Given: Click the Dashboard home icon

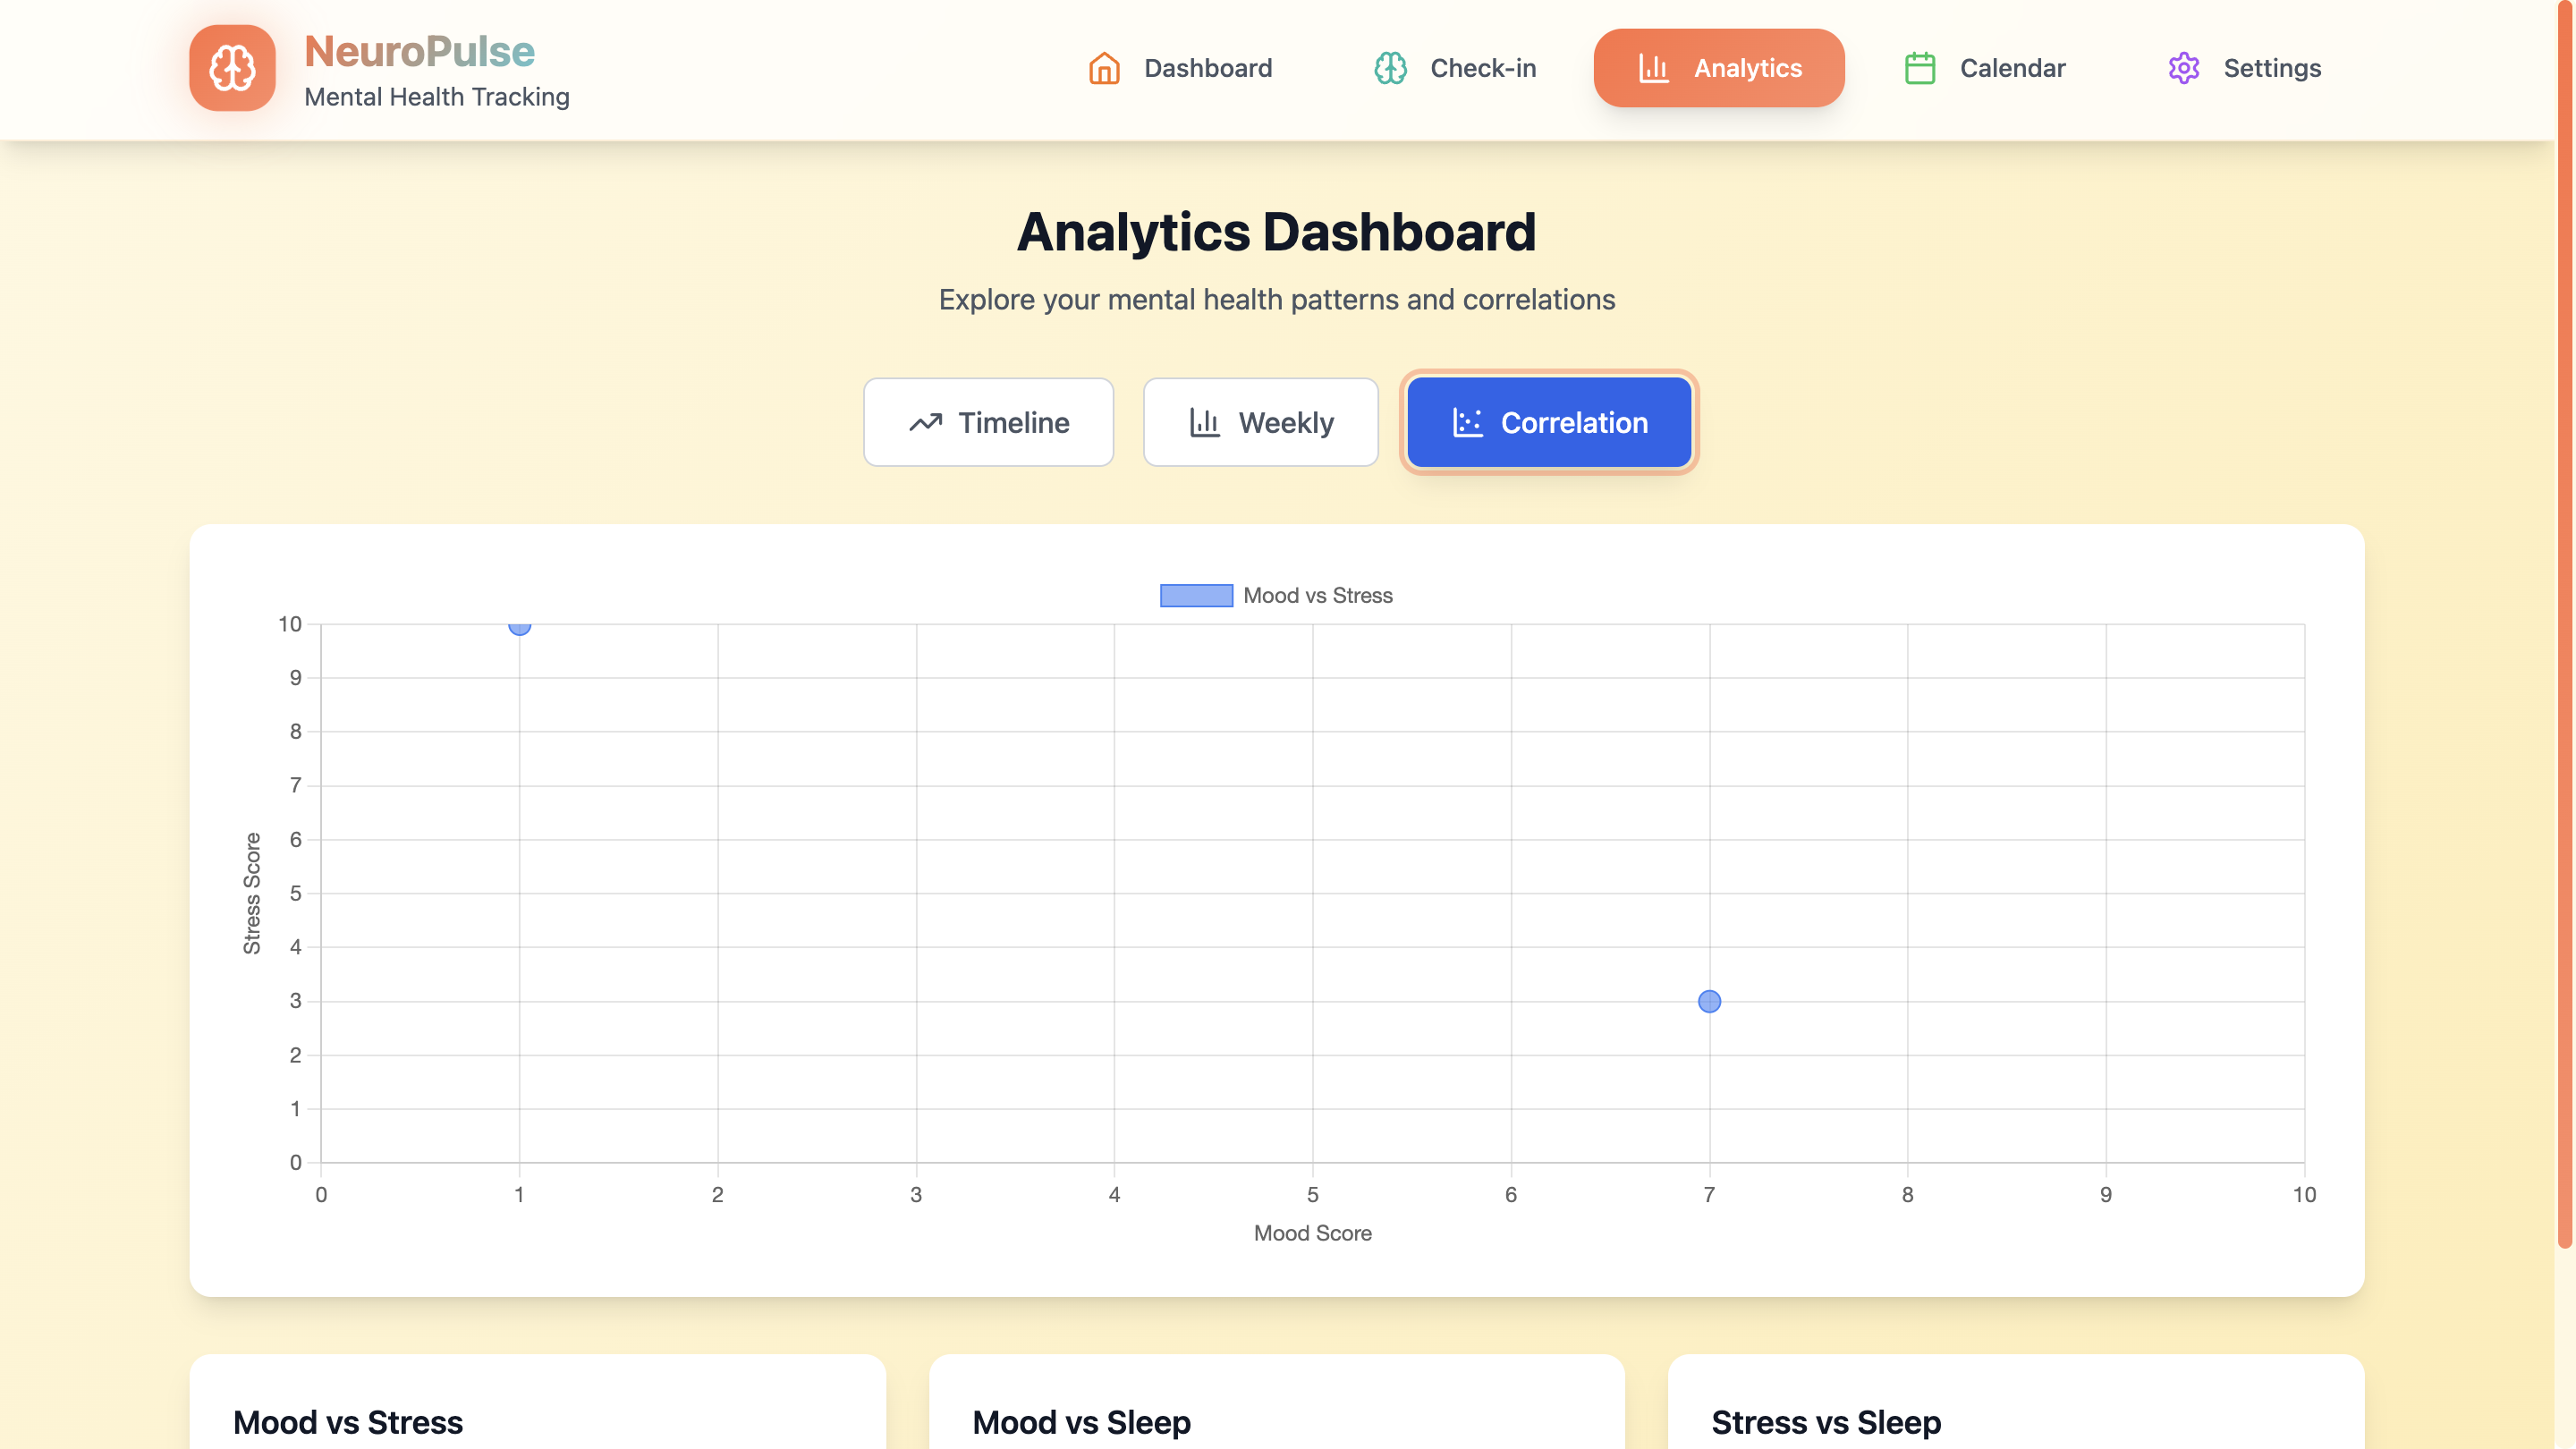Looking at the screenshot, I should 1104,68.
